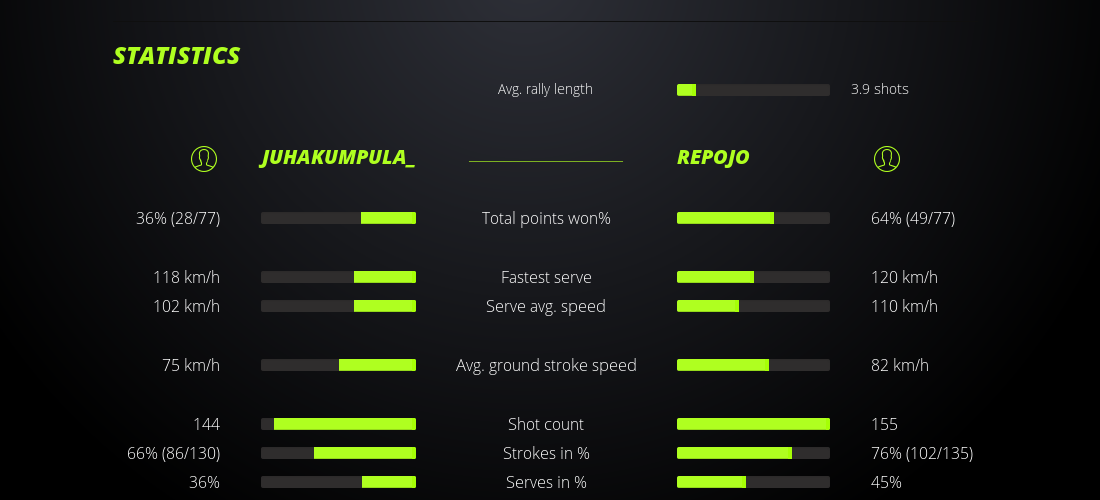
Task: Click the STATISTICS heading
Action: pos(177,56)
